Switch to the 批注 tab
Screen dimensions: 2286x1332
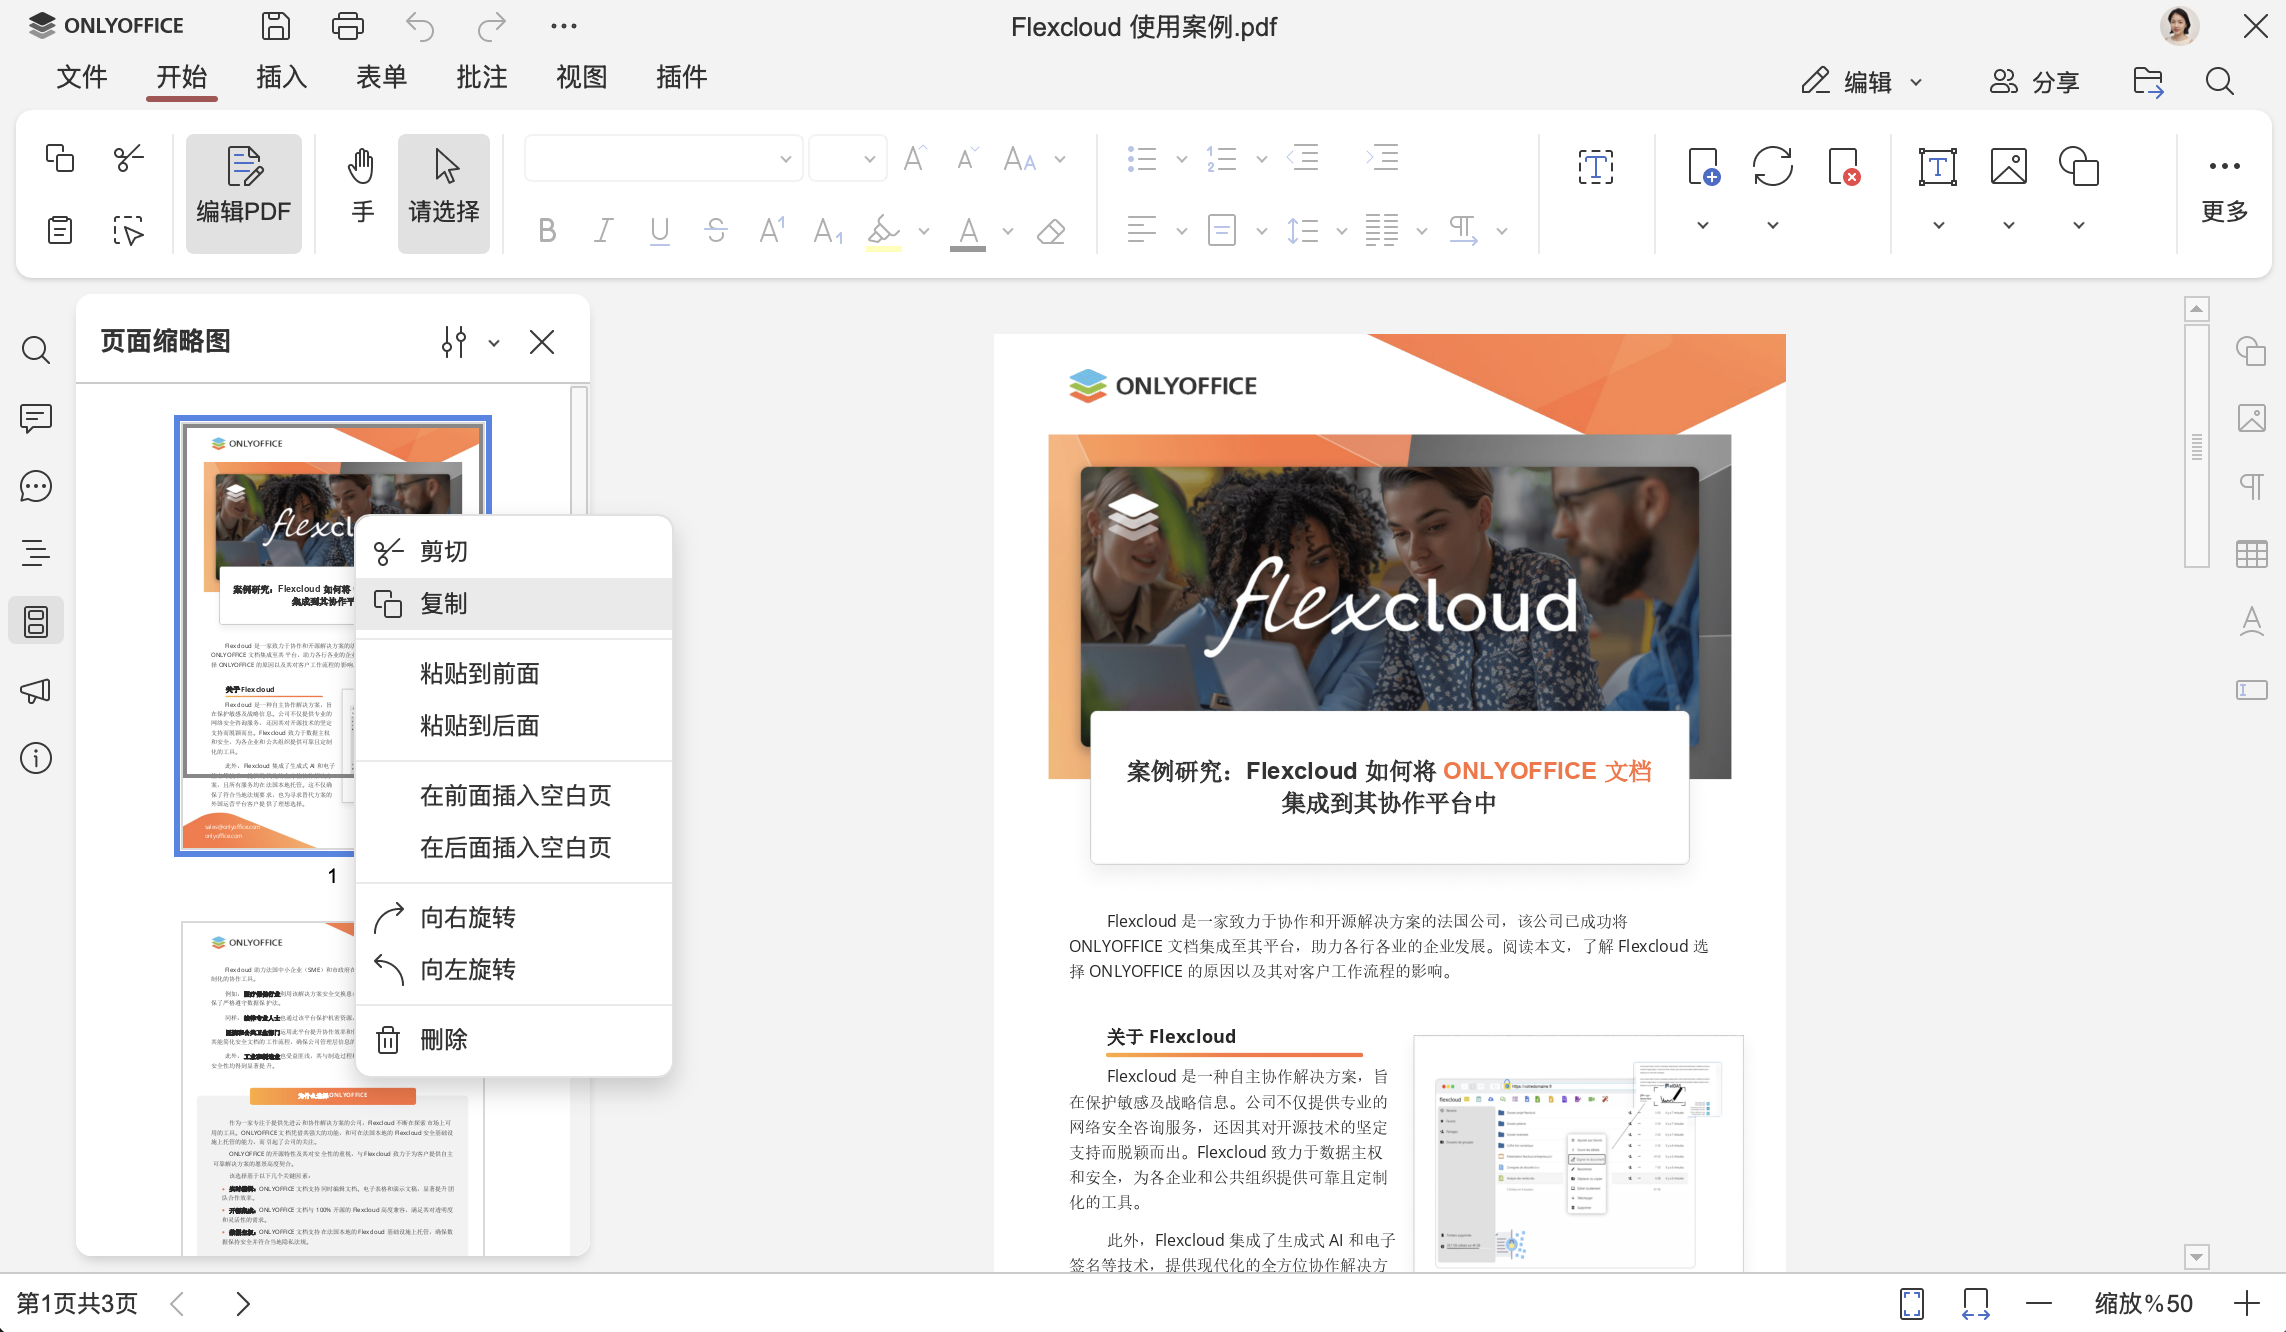click(482, 77)
